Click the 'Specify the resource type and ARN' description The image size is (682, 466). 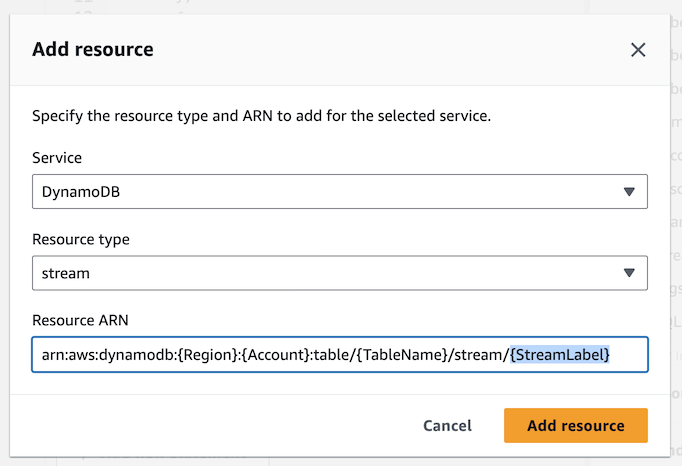pos(261,116)
